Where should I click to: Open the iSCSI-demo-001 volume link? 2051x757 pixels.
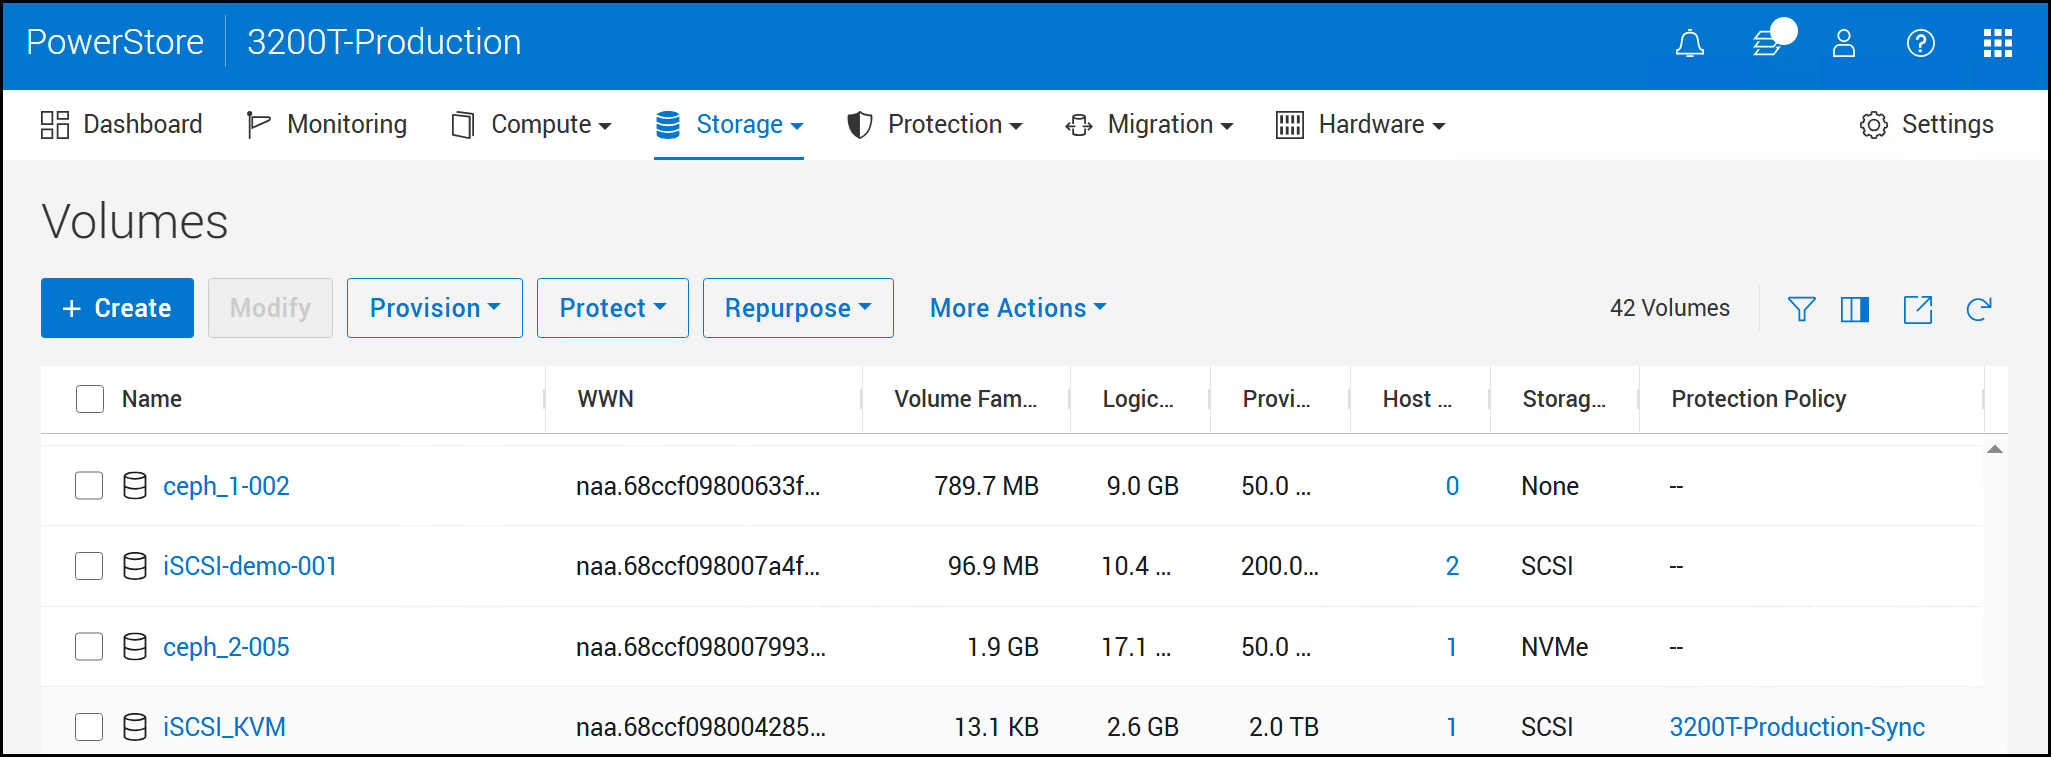click(250, 566)
